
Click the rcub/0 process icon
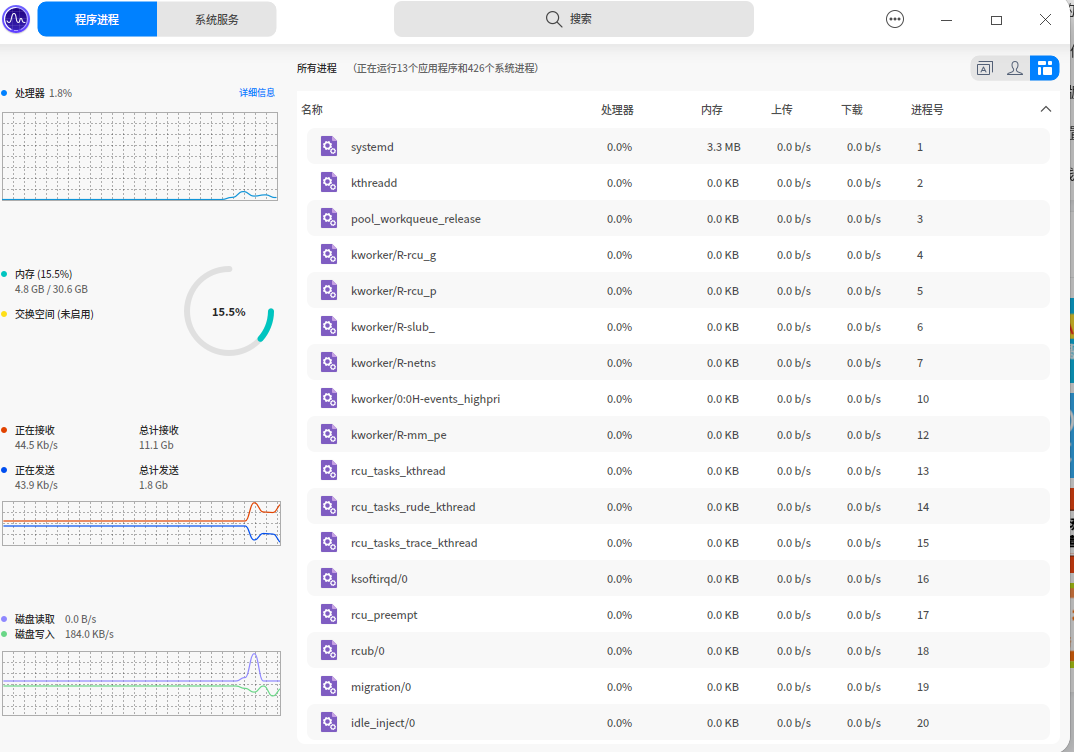[x=329, y=651]
